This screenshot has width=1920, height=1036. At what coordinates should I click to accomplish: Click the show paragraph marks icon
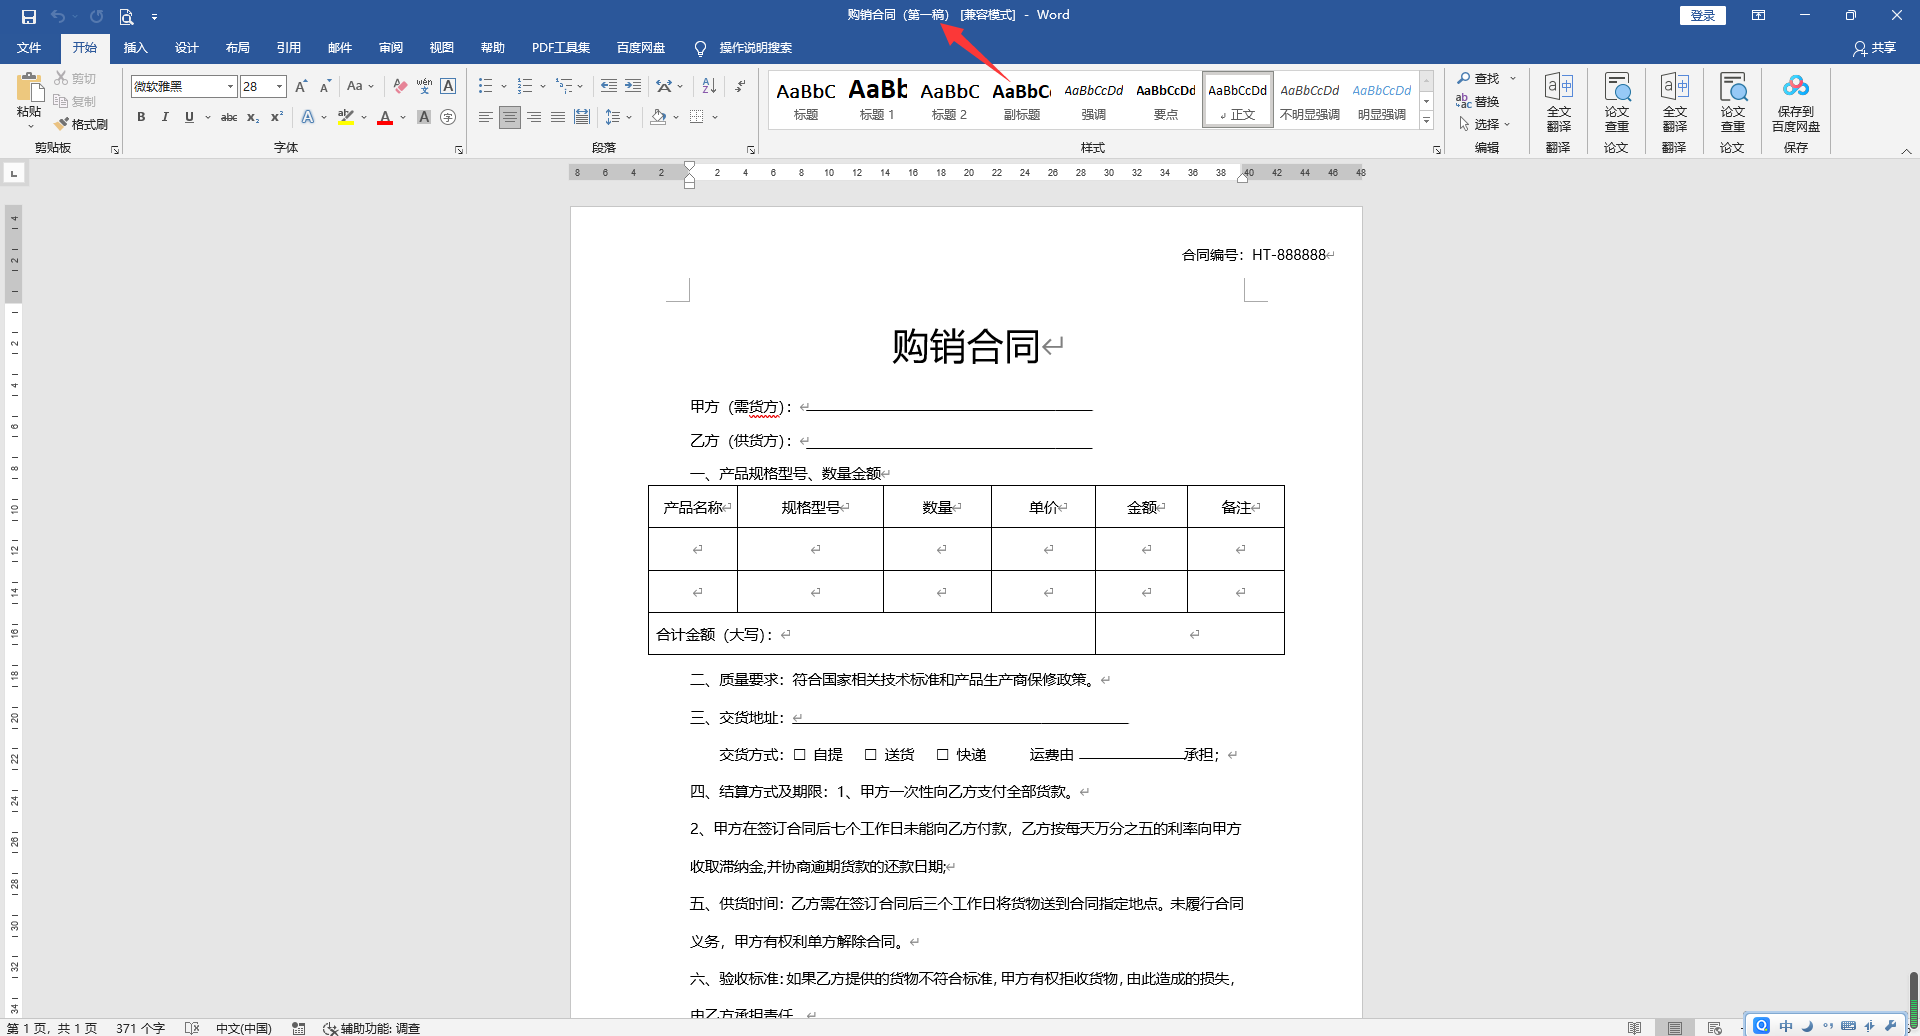click(740, 86)
